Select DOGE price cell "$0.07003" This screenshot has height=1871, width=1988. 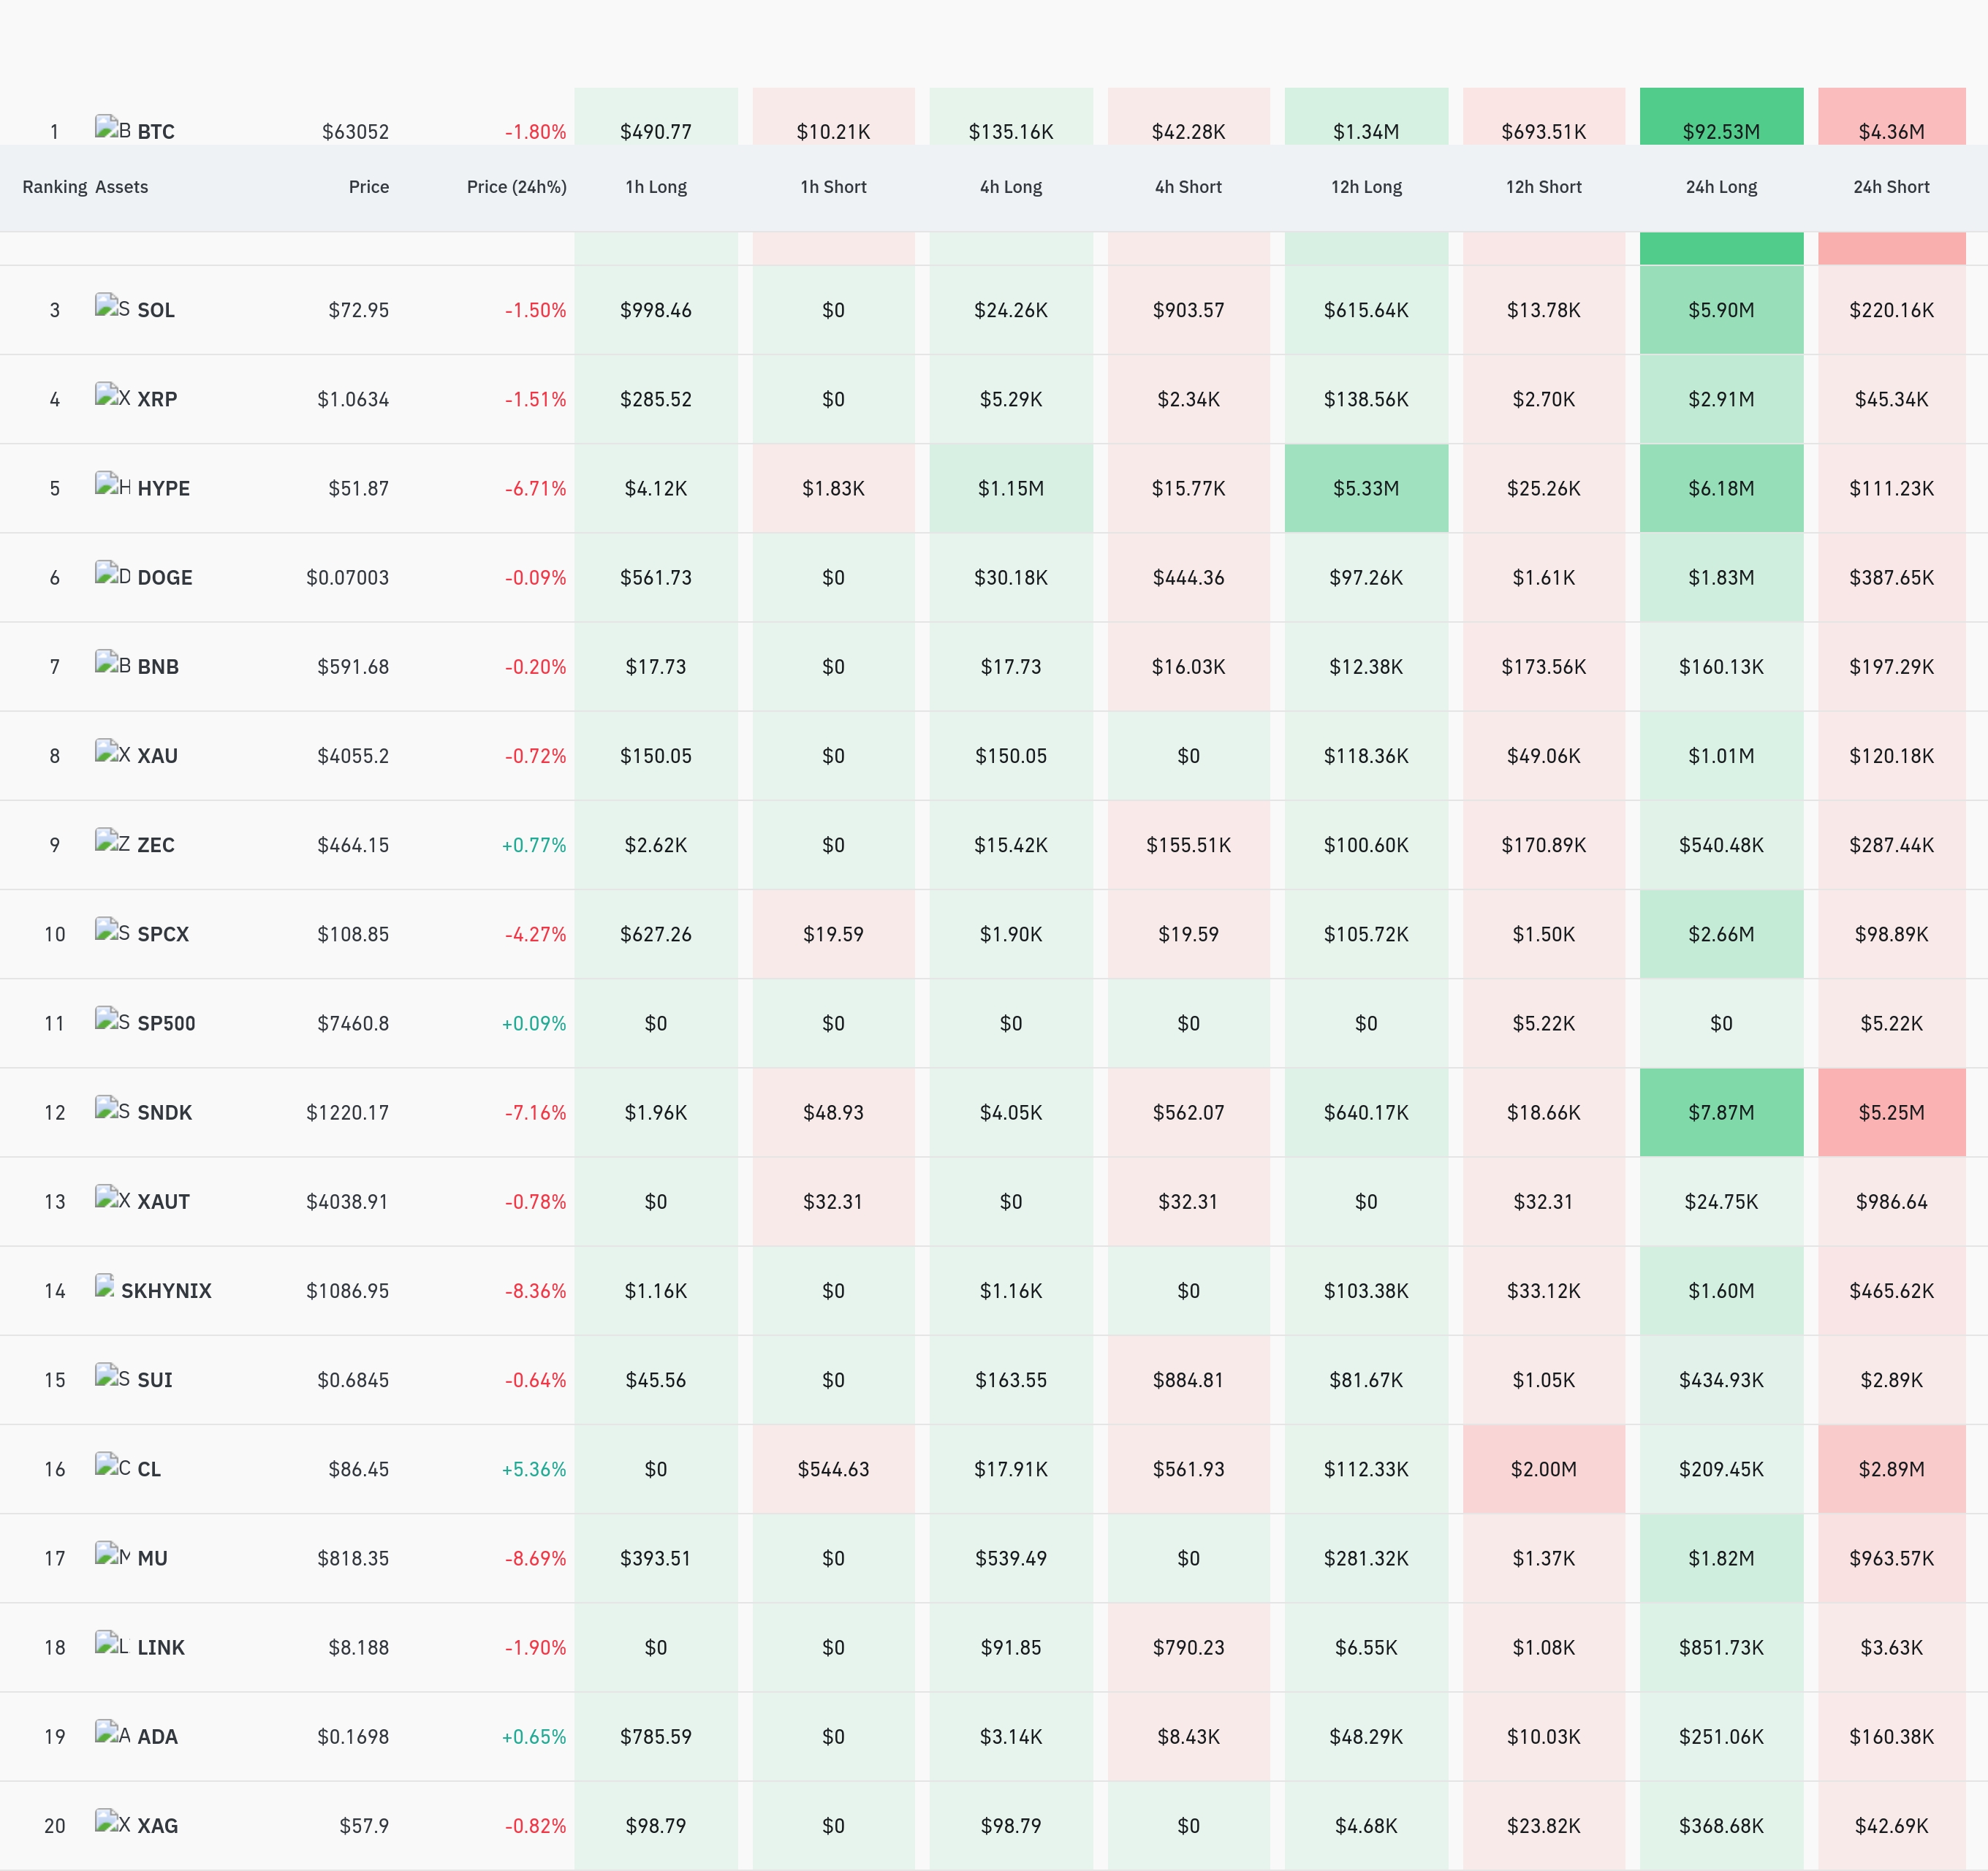point(348,577)
